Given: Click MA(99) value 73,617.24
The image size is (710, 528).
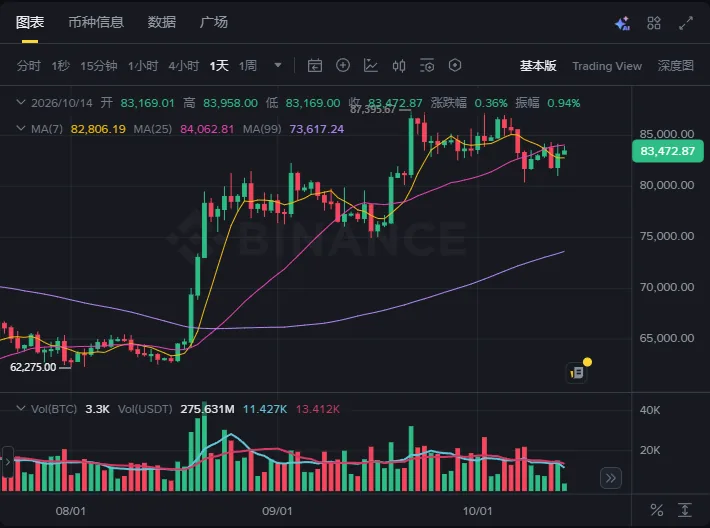Looking at the screenshot, I should [x=317, y=129].
